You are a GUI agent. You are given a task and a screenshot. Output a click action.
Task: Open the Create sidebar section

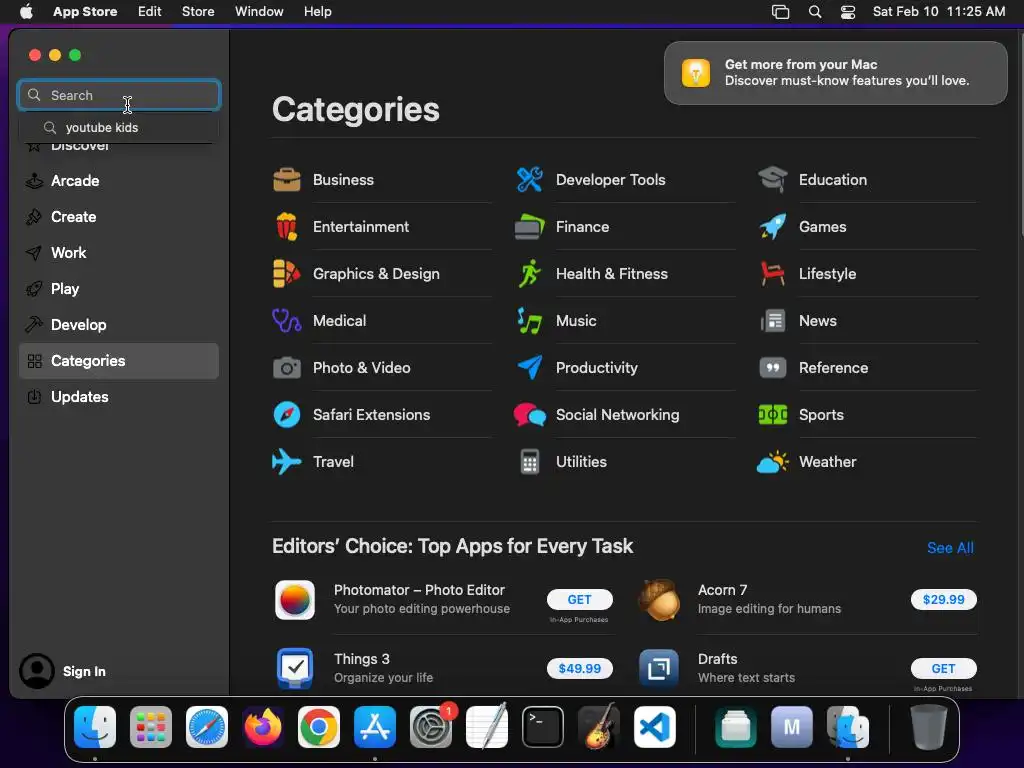pos(118,217)
